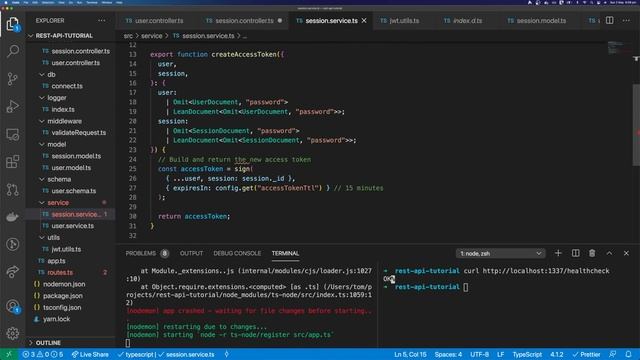Open the Source Control view
The image size is (640, 360).
point(13,79)
